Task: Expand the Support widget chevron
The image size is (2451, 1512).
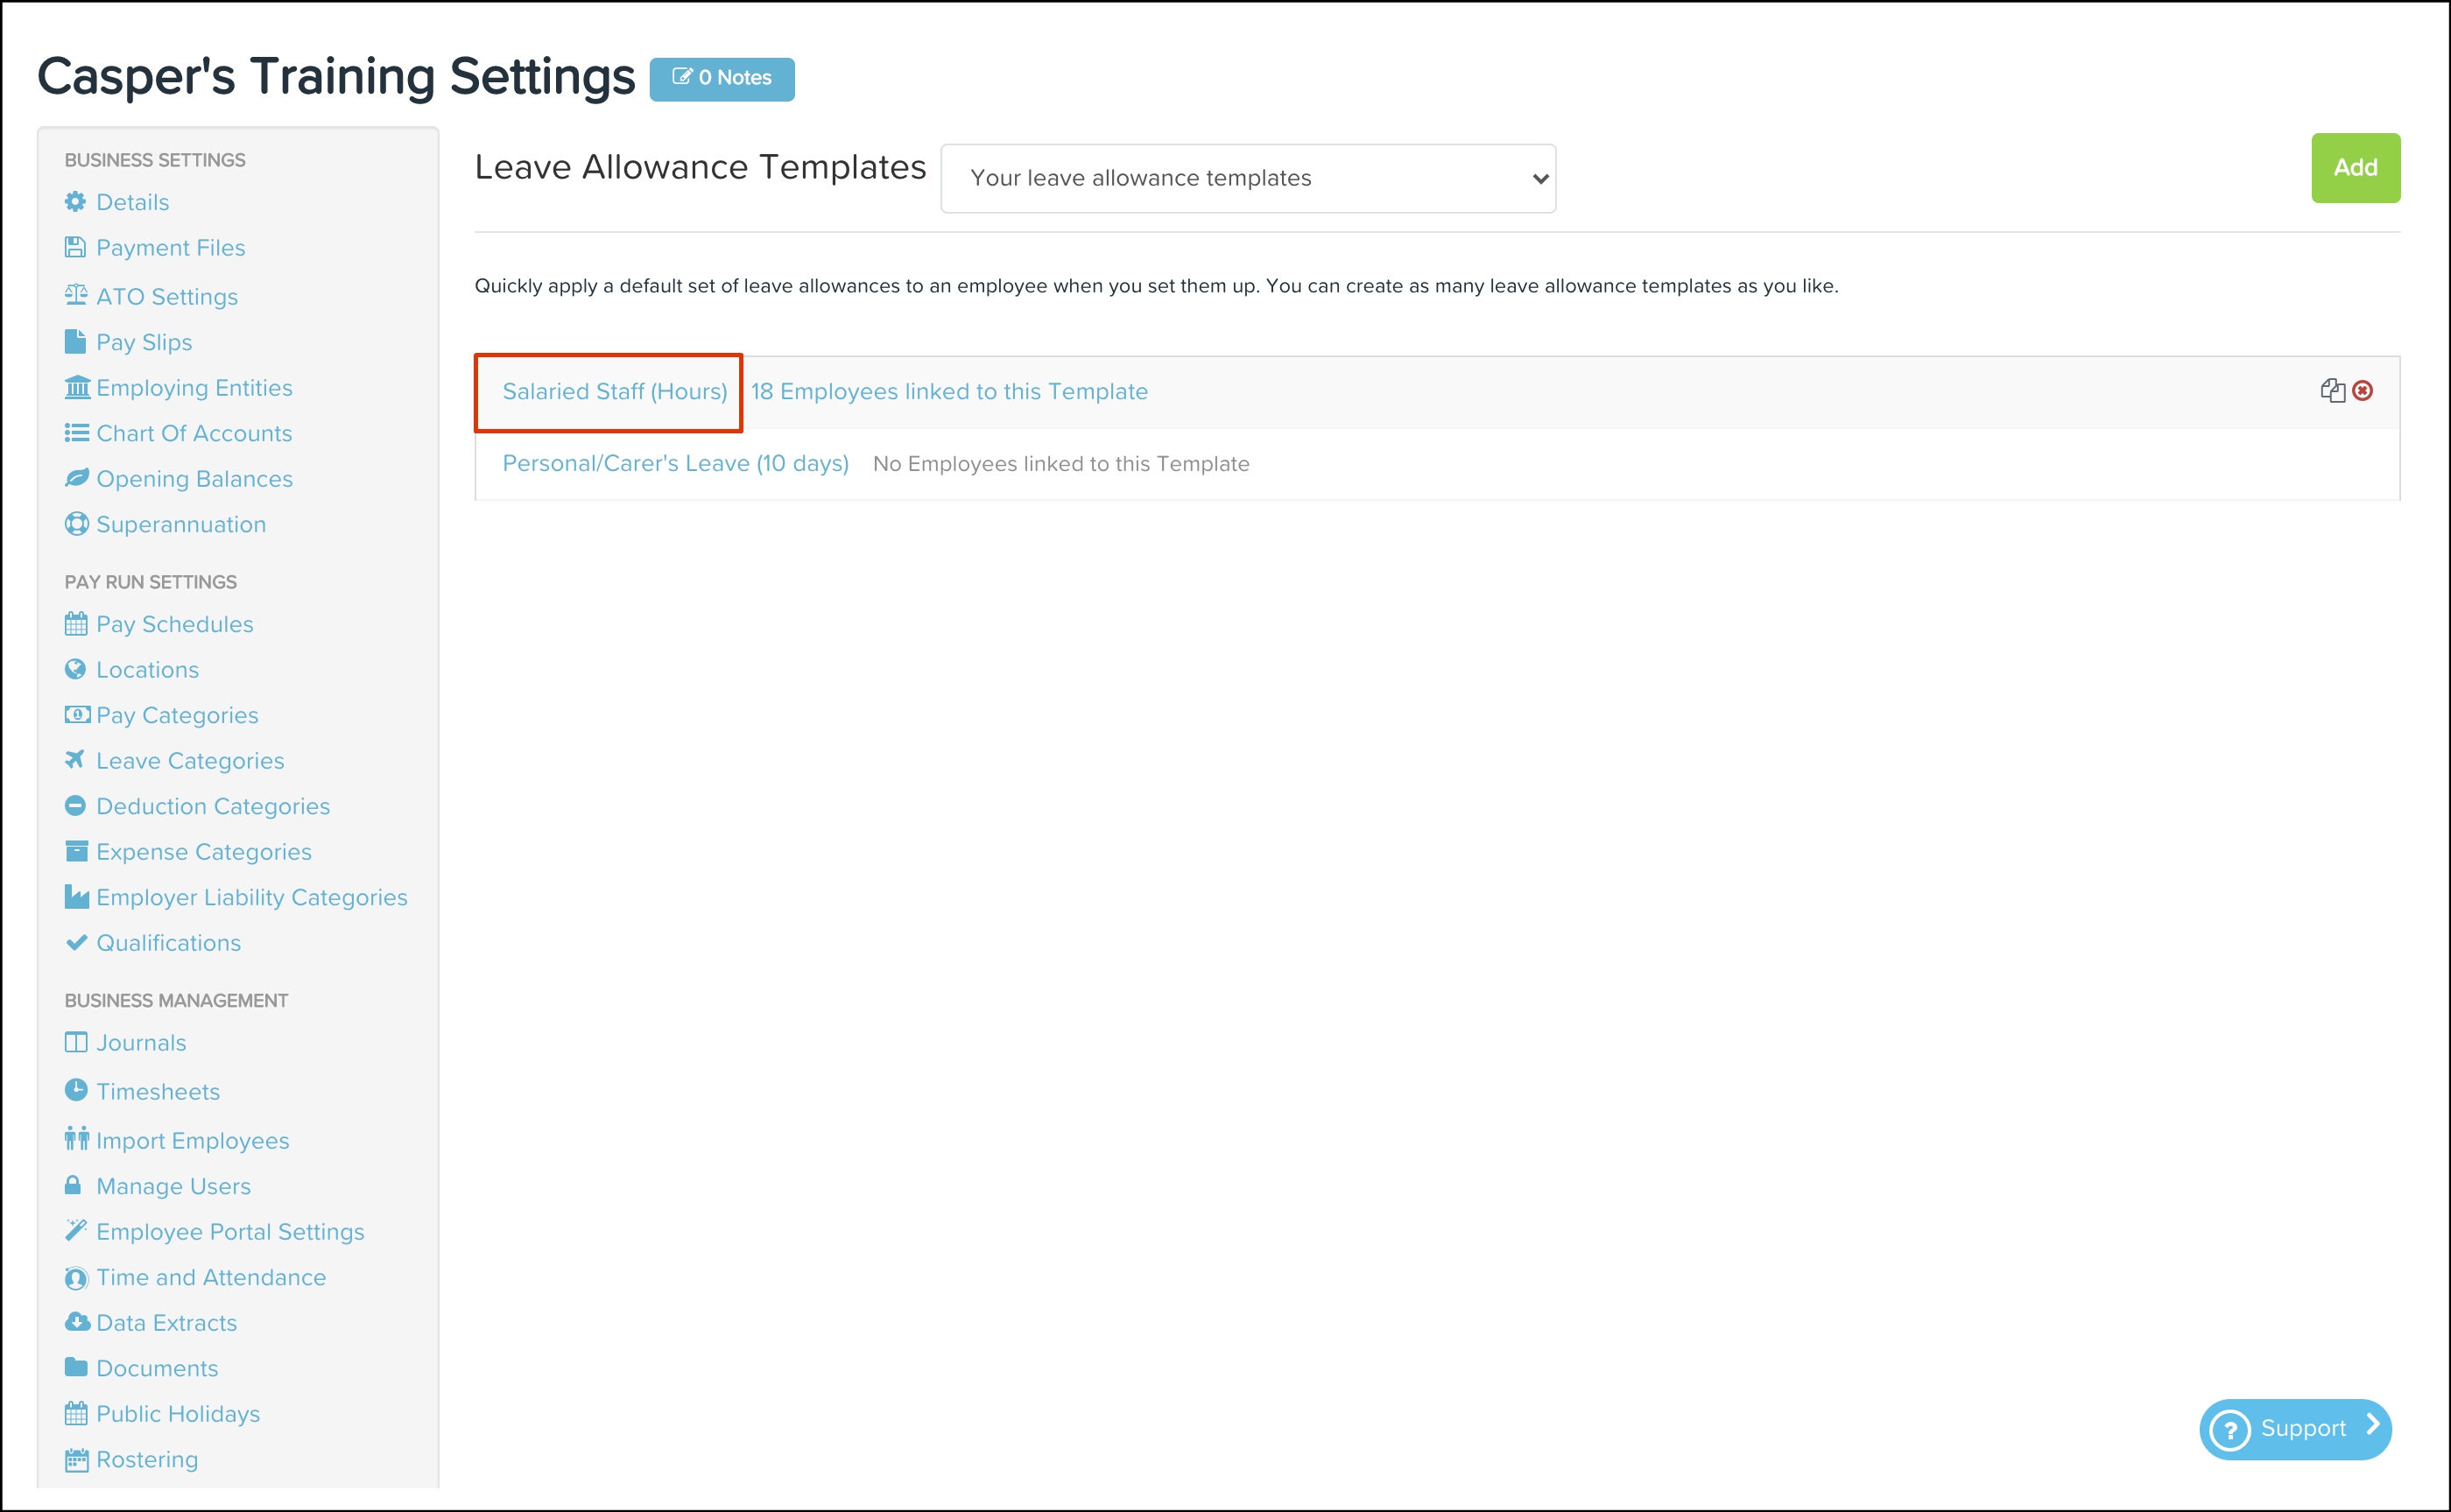Action: tap(2372, 1425)
